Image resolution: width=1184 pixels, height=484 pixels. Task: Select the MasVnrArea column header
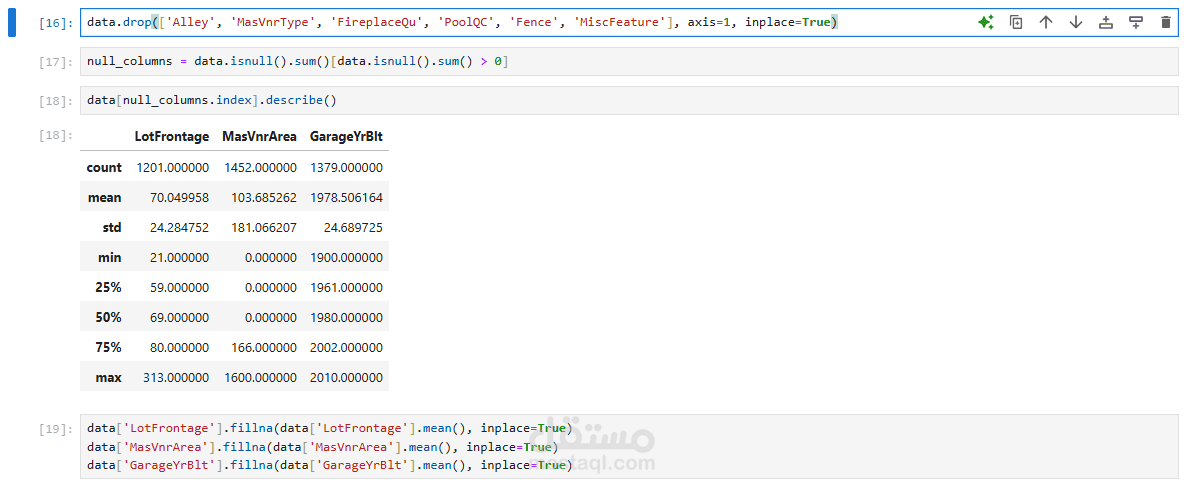pos(259,137)
